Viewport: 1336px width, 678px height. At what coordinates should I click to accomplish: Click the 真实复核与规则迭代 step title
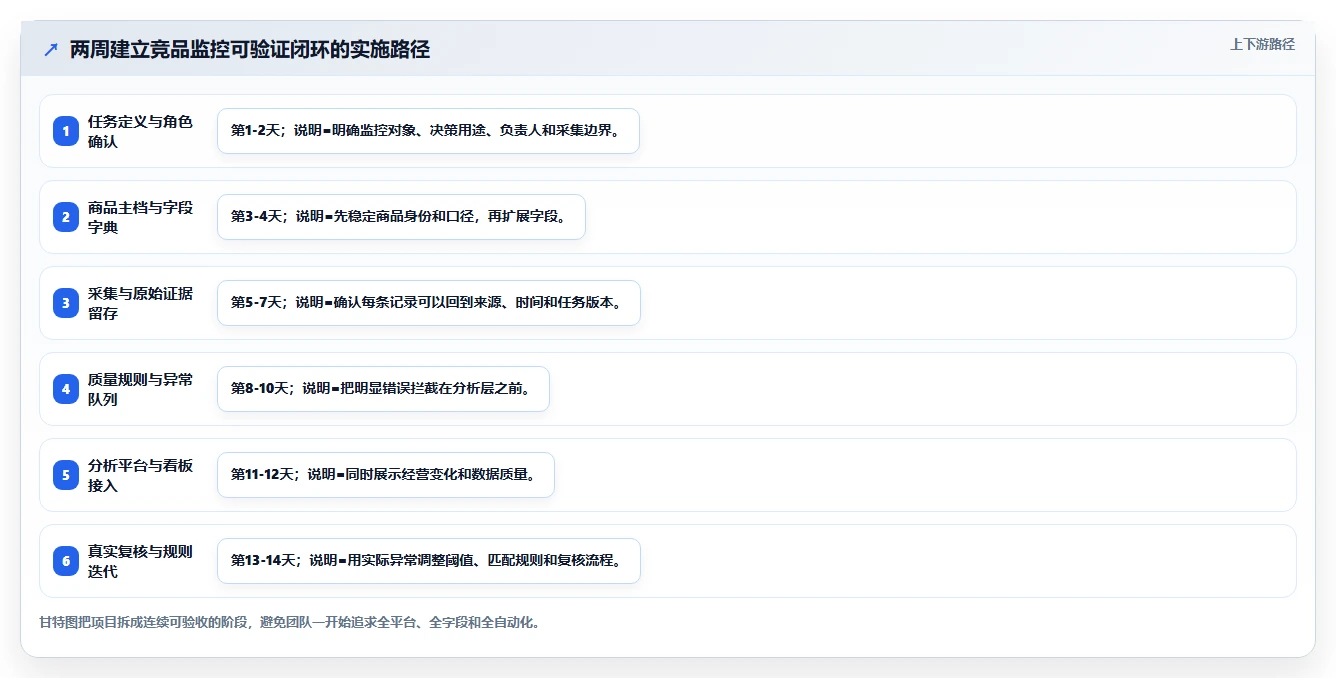[140, 561]
